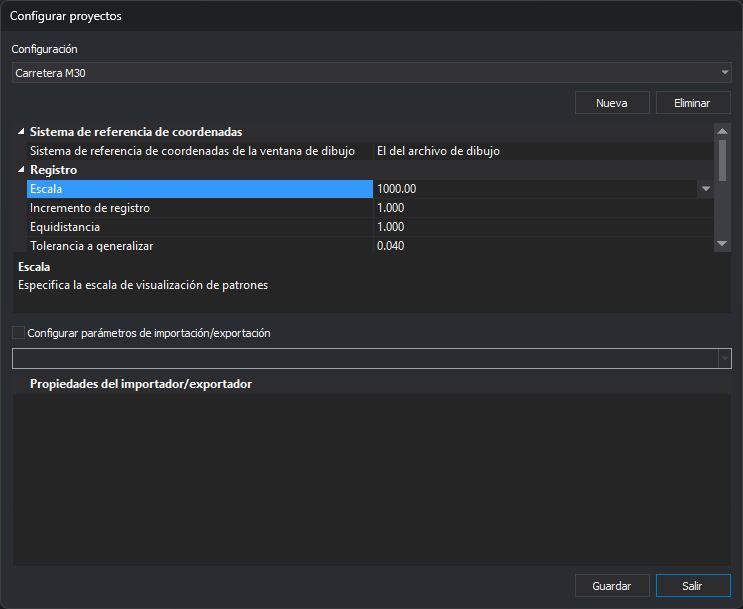Click the Nueva button
This screenshot has width=743, height=609.
pyautogui.click(x=612, y=103)
